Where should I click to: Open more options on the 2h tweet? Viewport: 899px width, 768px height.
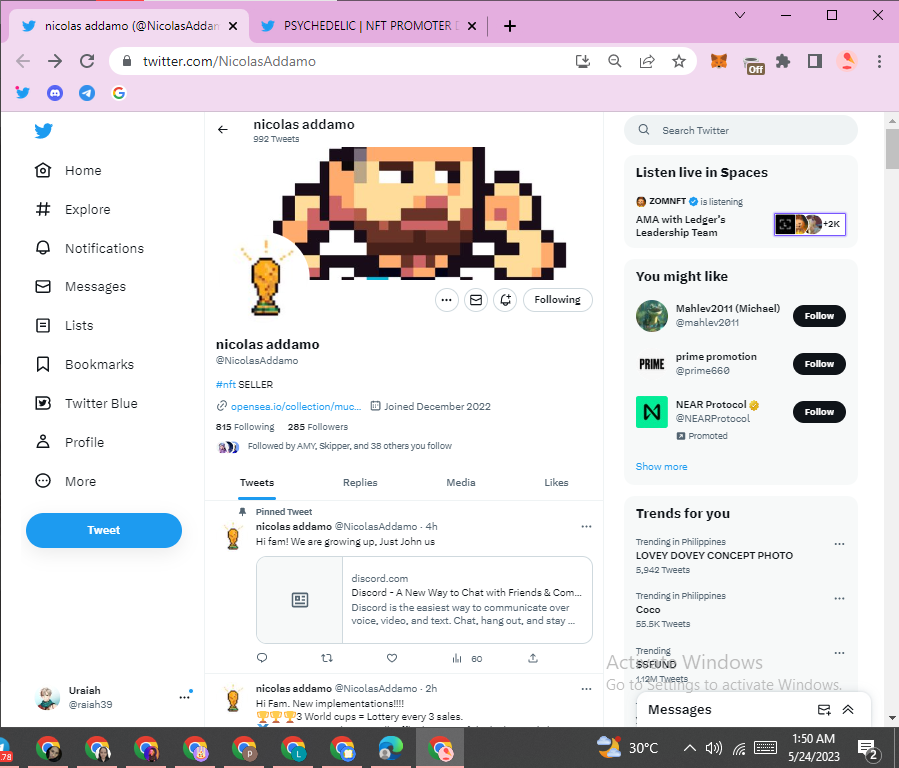586,688
